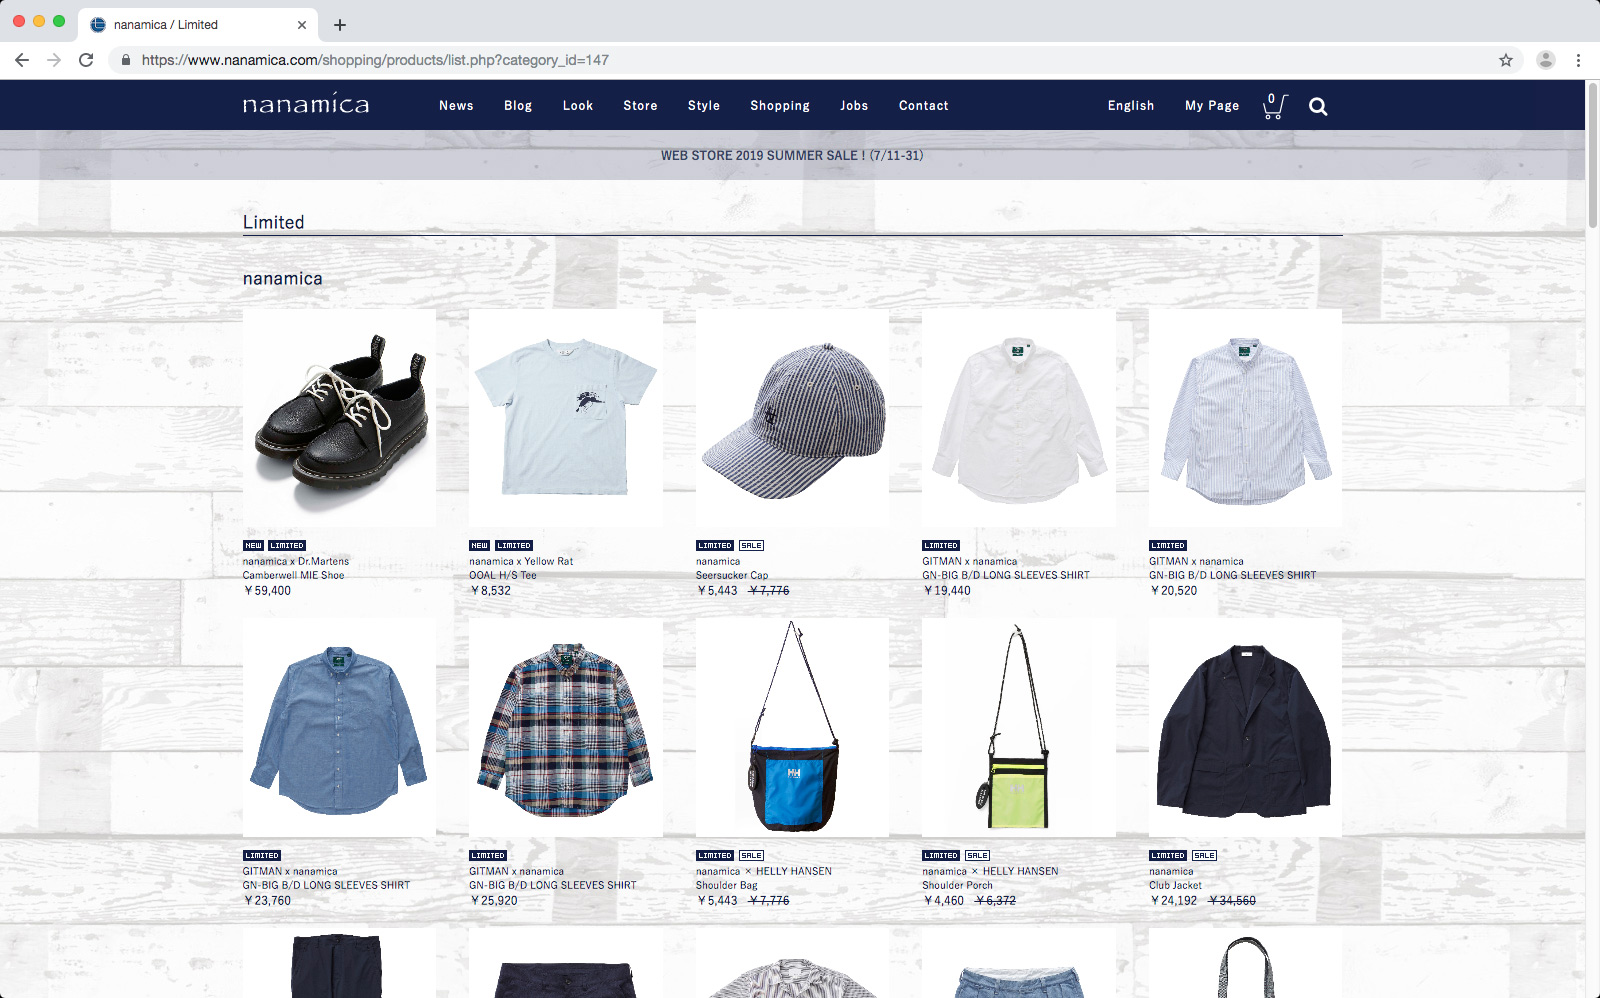
Task: Click the LIMITED badge under Club Jacket
Action: pos(1168,856)
